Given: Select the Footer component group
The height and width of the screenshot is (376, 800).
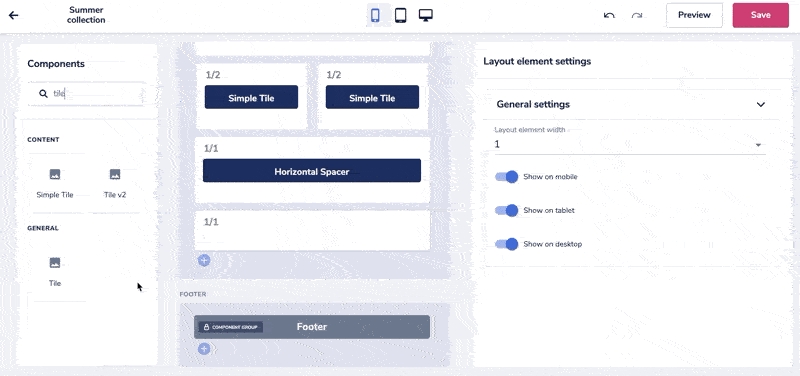Looking at the screenshot, I should (312, 327).
